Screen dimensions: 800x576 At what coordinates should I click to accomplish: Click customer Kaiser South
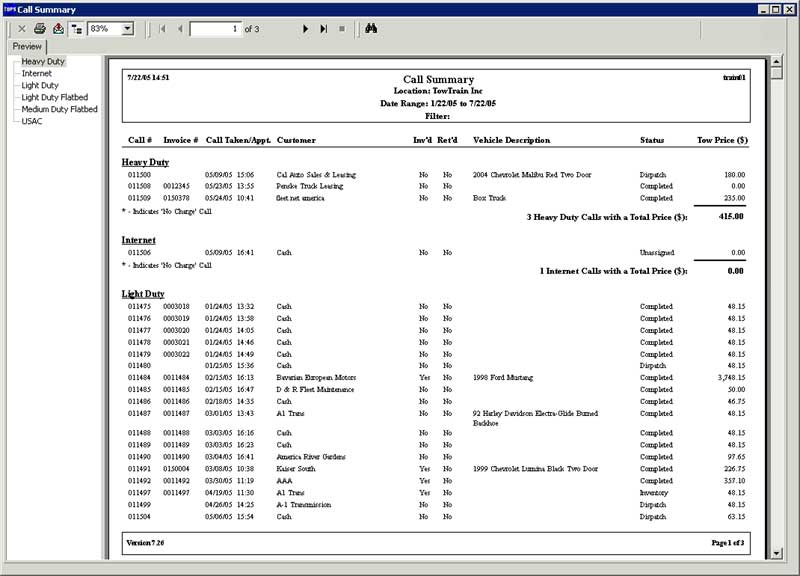pyautogui.click(x=296, y=469)
